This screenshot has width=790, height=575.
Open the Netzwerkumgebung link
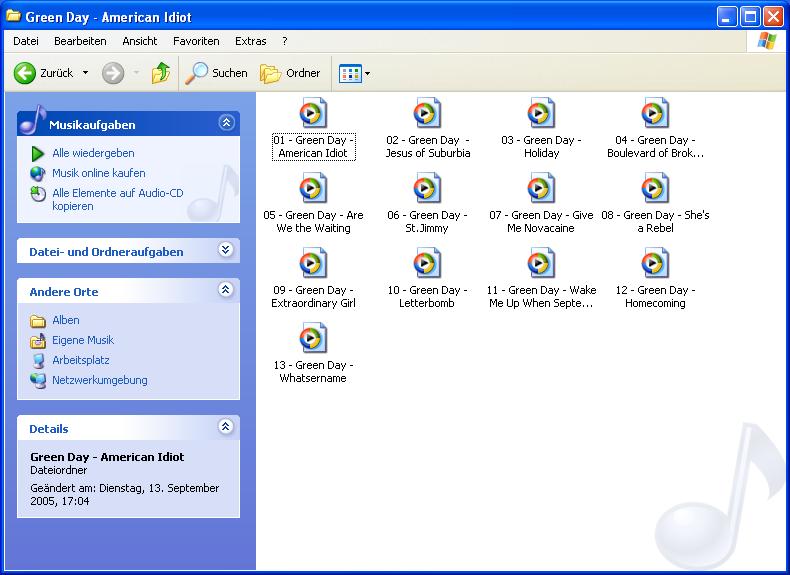pyautogui.click(x=100, y=380)
